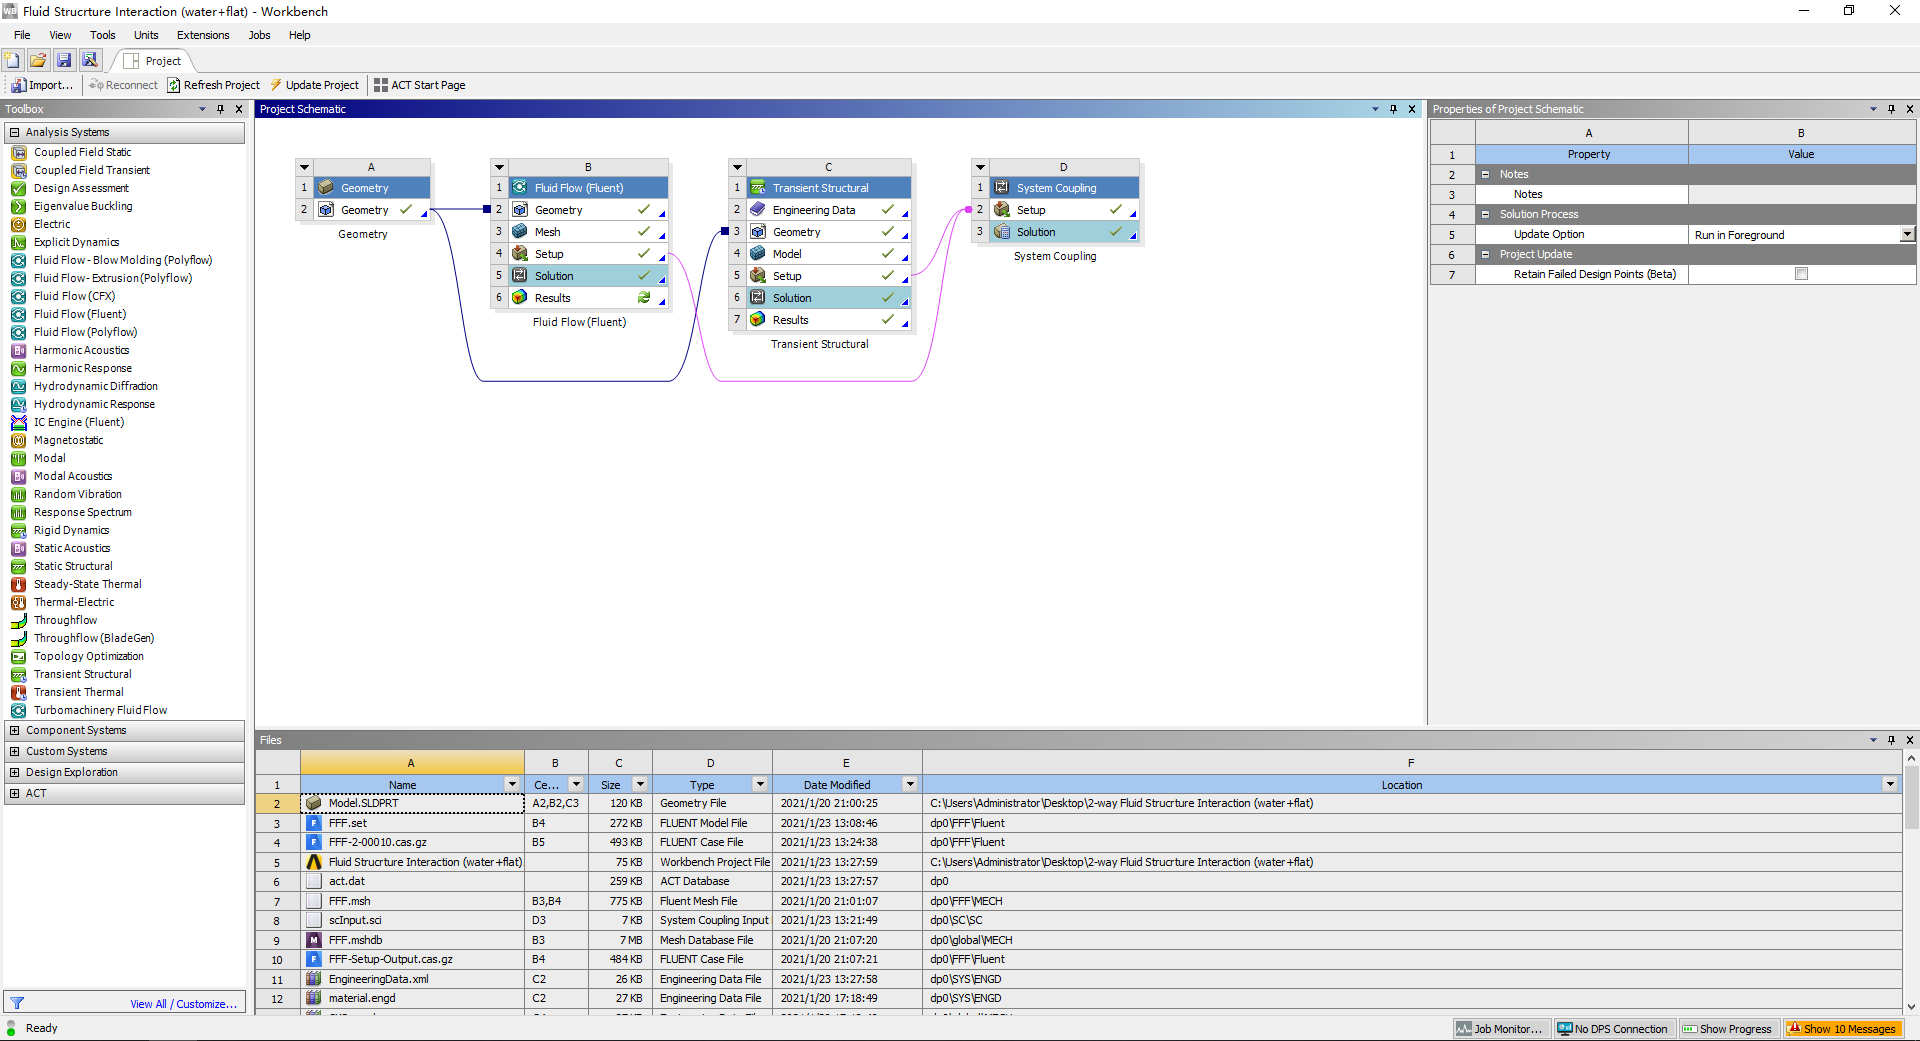Select the Mesh cell icon in Fluent system

click(x=520, y=232)
